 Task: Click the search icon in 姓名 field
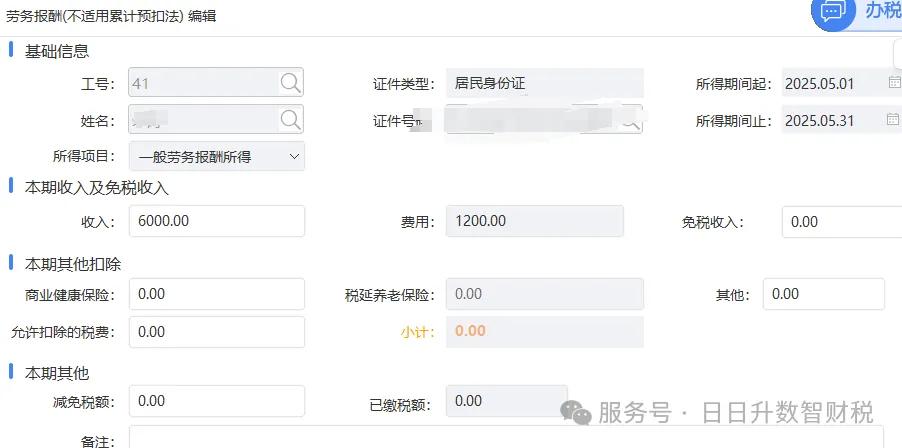tap(290, 120)
